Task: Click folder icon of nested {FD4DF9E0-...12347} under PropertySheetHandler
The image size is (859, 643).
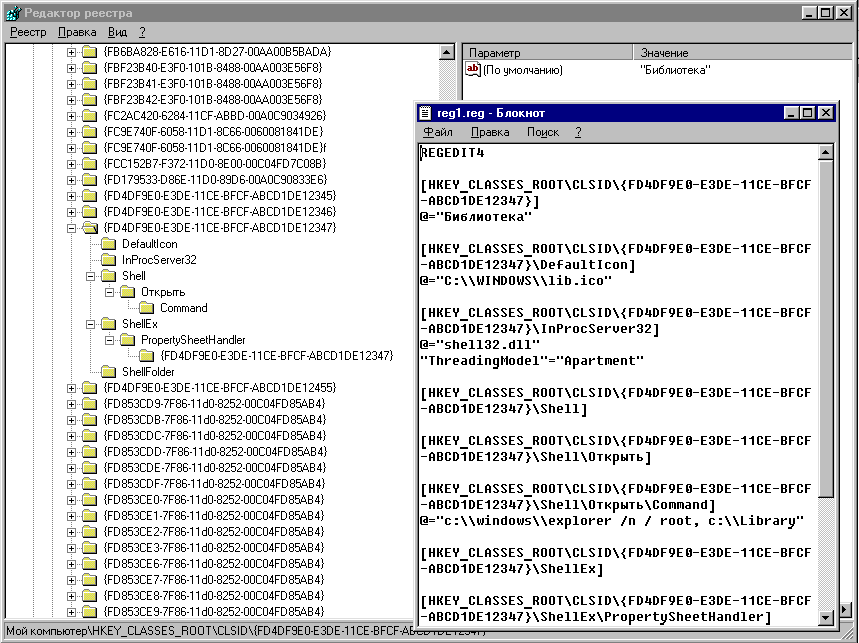Action: [146, 356]
